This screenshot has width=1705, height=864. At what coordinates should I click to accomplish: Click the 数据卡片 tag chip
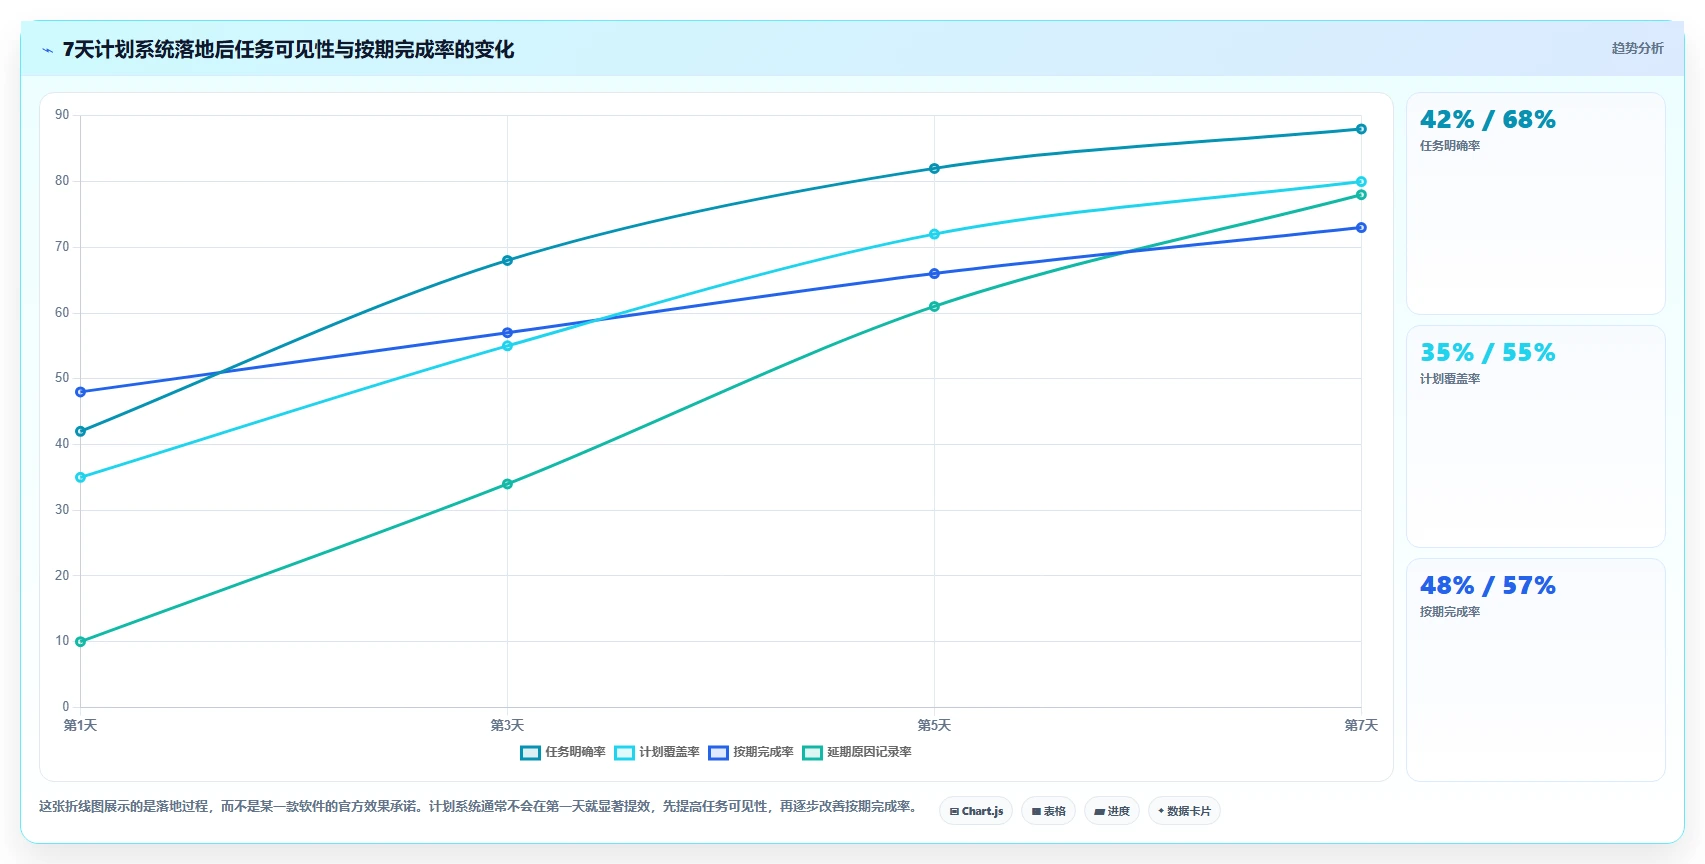tap(1184, 811)
